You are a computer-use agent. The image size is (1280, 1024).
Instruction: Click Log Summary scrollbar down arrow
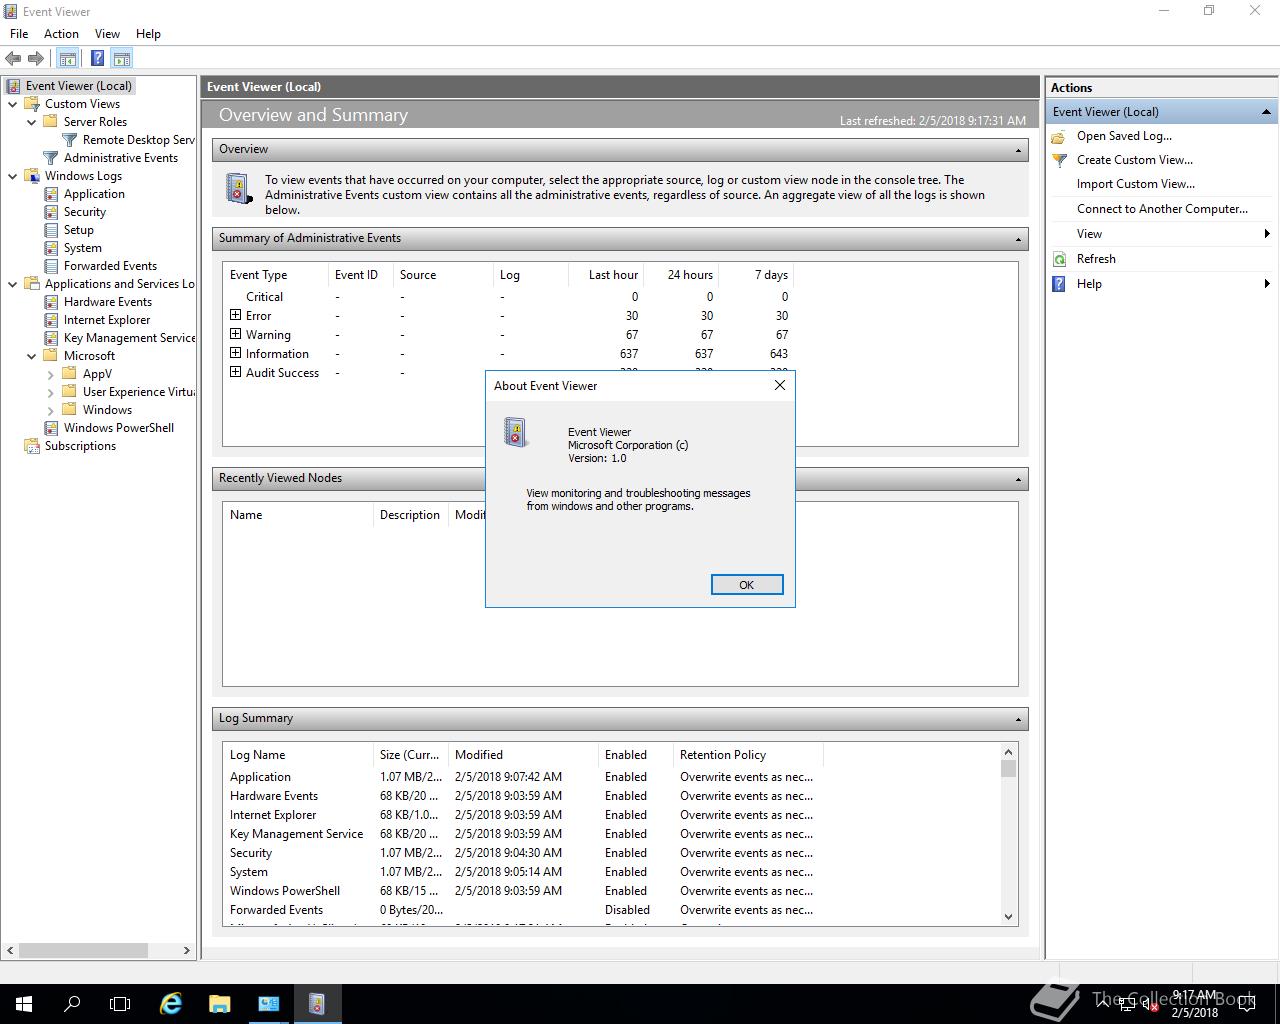(x=1008, y=917)
